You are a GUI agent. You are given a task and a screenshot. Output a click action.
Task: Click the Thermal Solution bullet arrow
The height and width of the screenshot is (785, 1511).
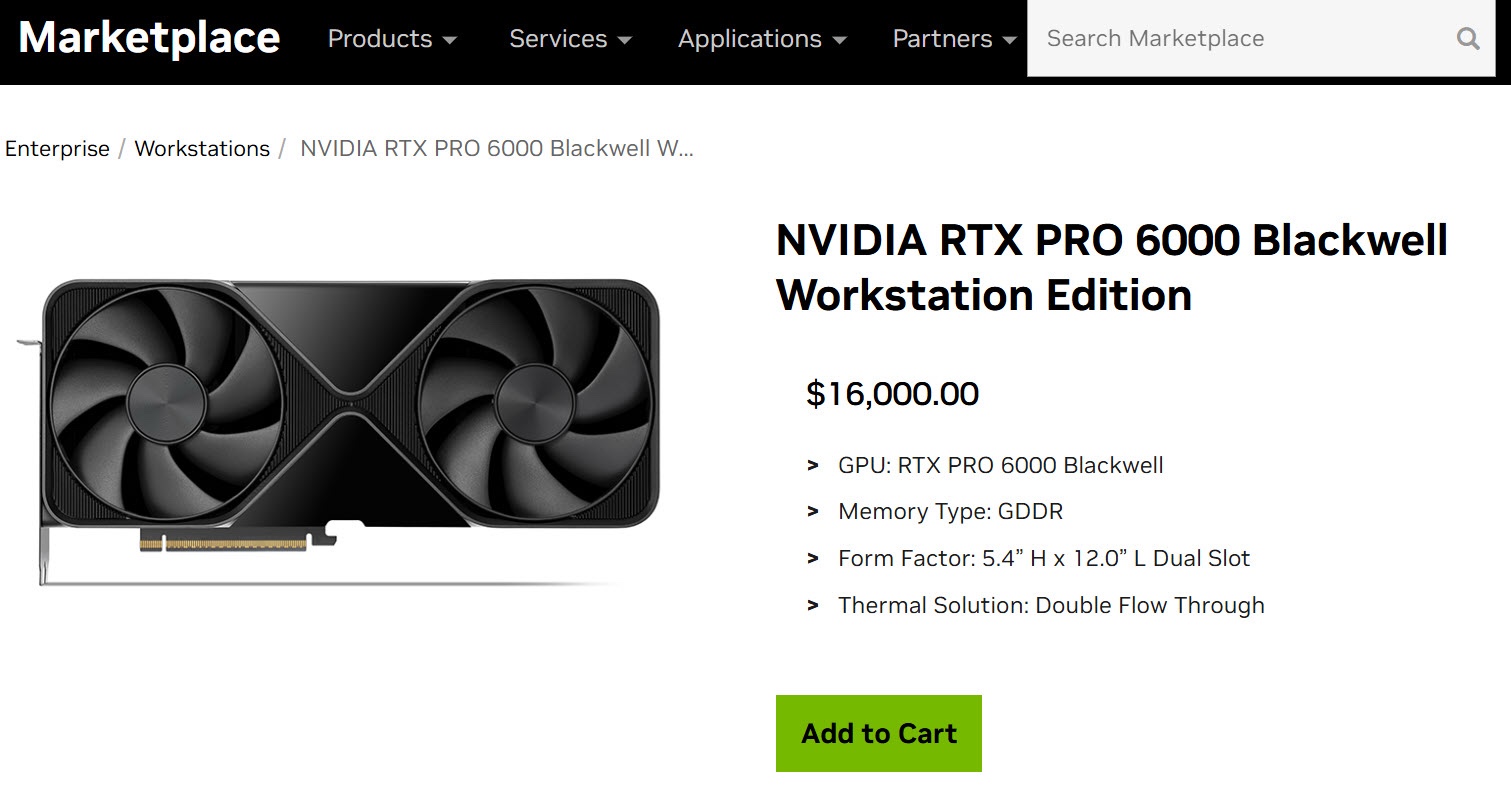click(813, 605)
